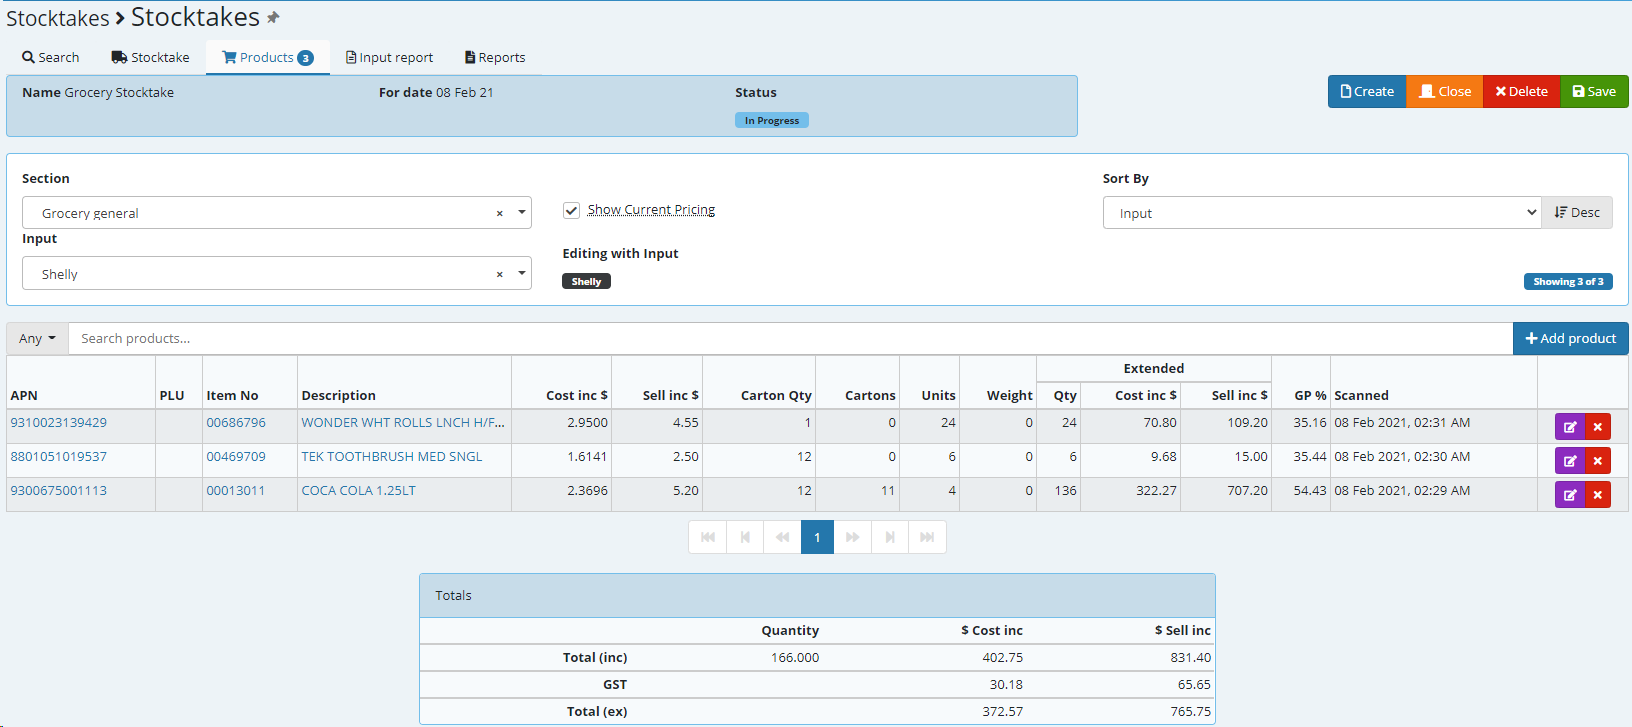The image size is (1632, 727).
Task: Jump forward several pages with fast-forward arrow
Action: tap(852, 537)
